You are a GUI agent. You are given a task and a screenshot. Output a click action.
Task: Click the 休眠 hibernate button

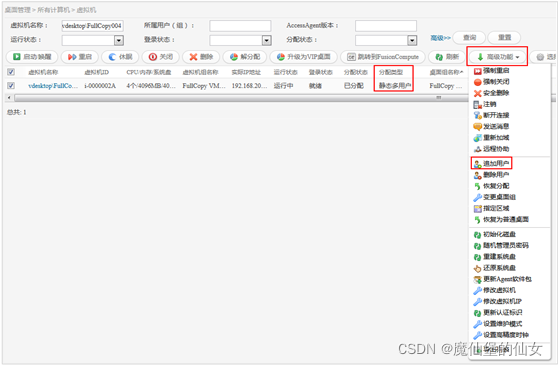point(120,57)
